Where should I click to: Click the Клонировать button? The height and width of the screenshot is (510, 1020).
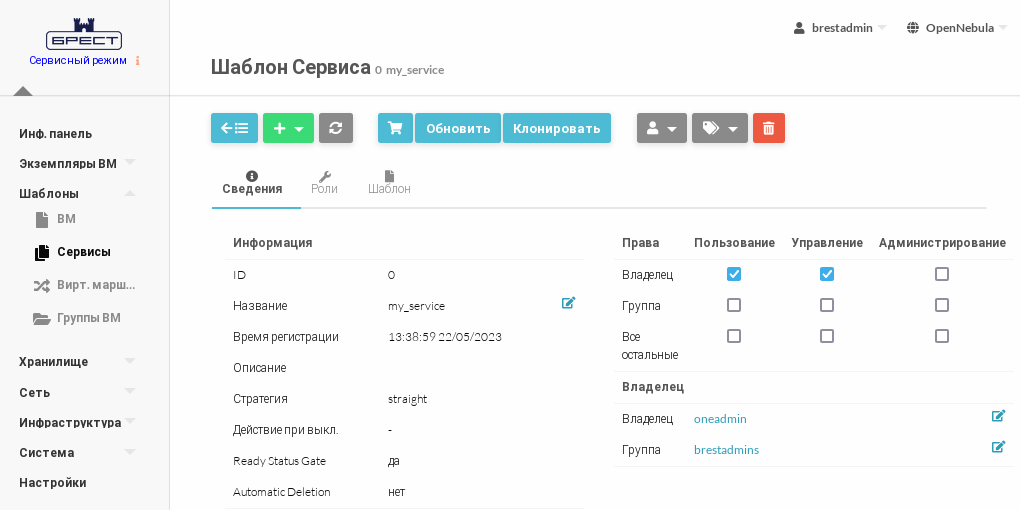[x=556, y=128]
